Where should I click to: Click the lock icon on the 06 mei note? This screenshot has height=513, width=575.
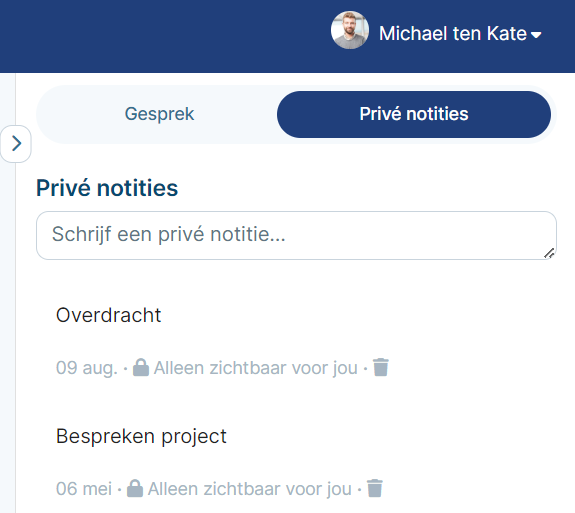135,488
